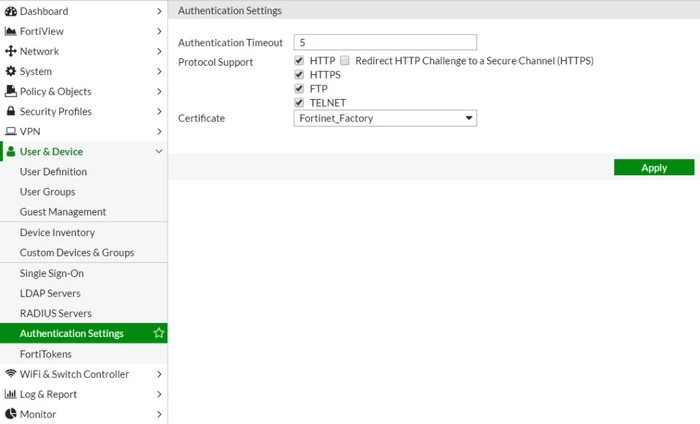Click the User & Device label
700x424 pixels.
[x=51, y=152]
